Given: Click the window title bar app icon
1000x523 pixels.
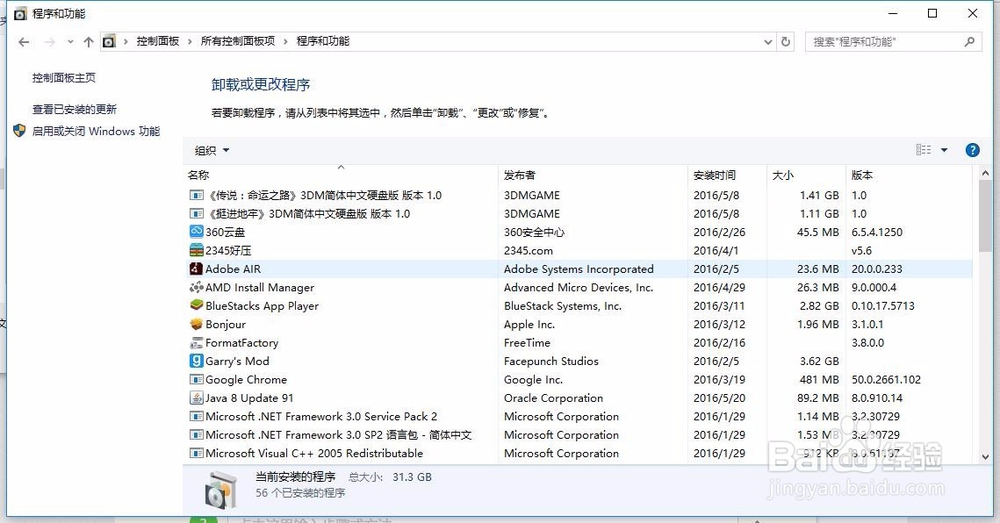Looking at the screenshot, I should tap(20, 13).
